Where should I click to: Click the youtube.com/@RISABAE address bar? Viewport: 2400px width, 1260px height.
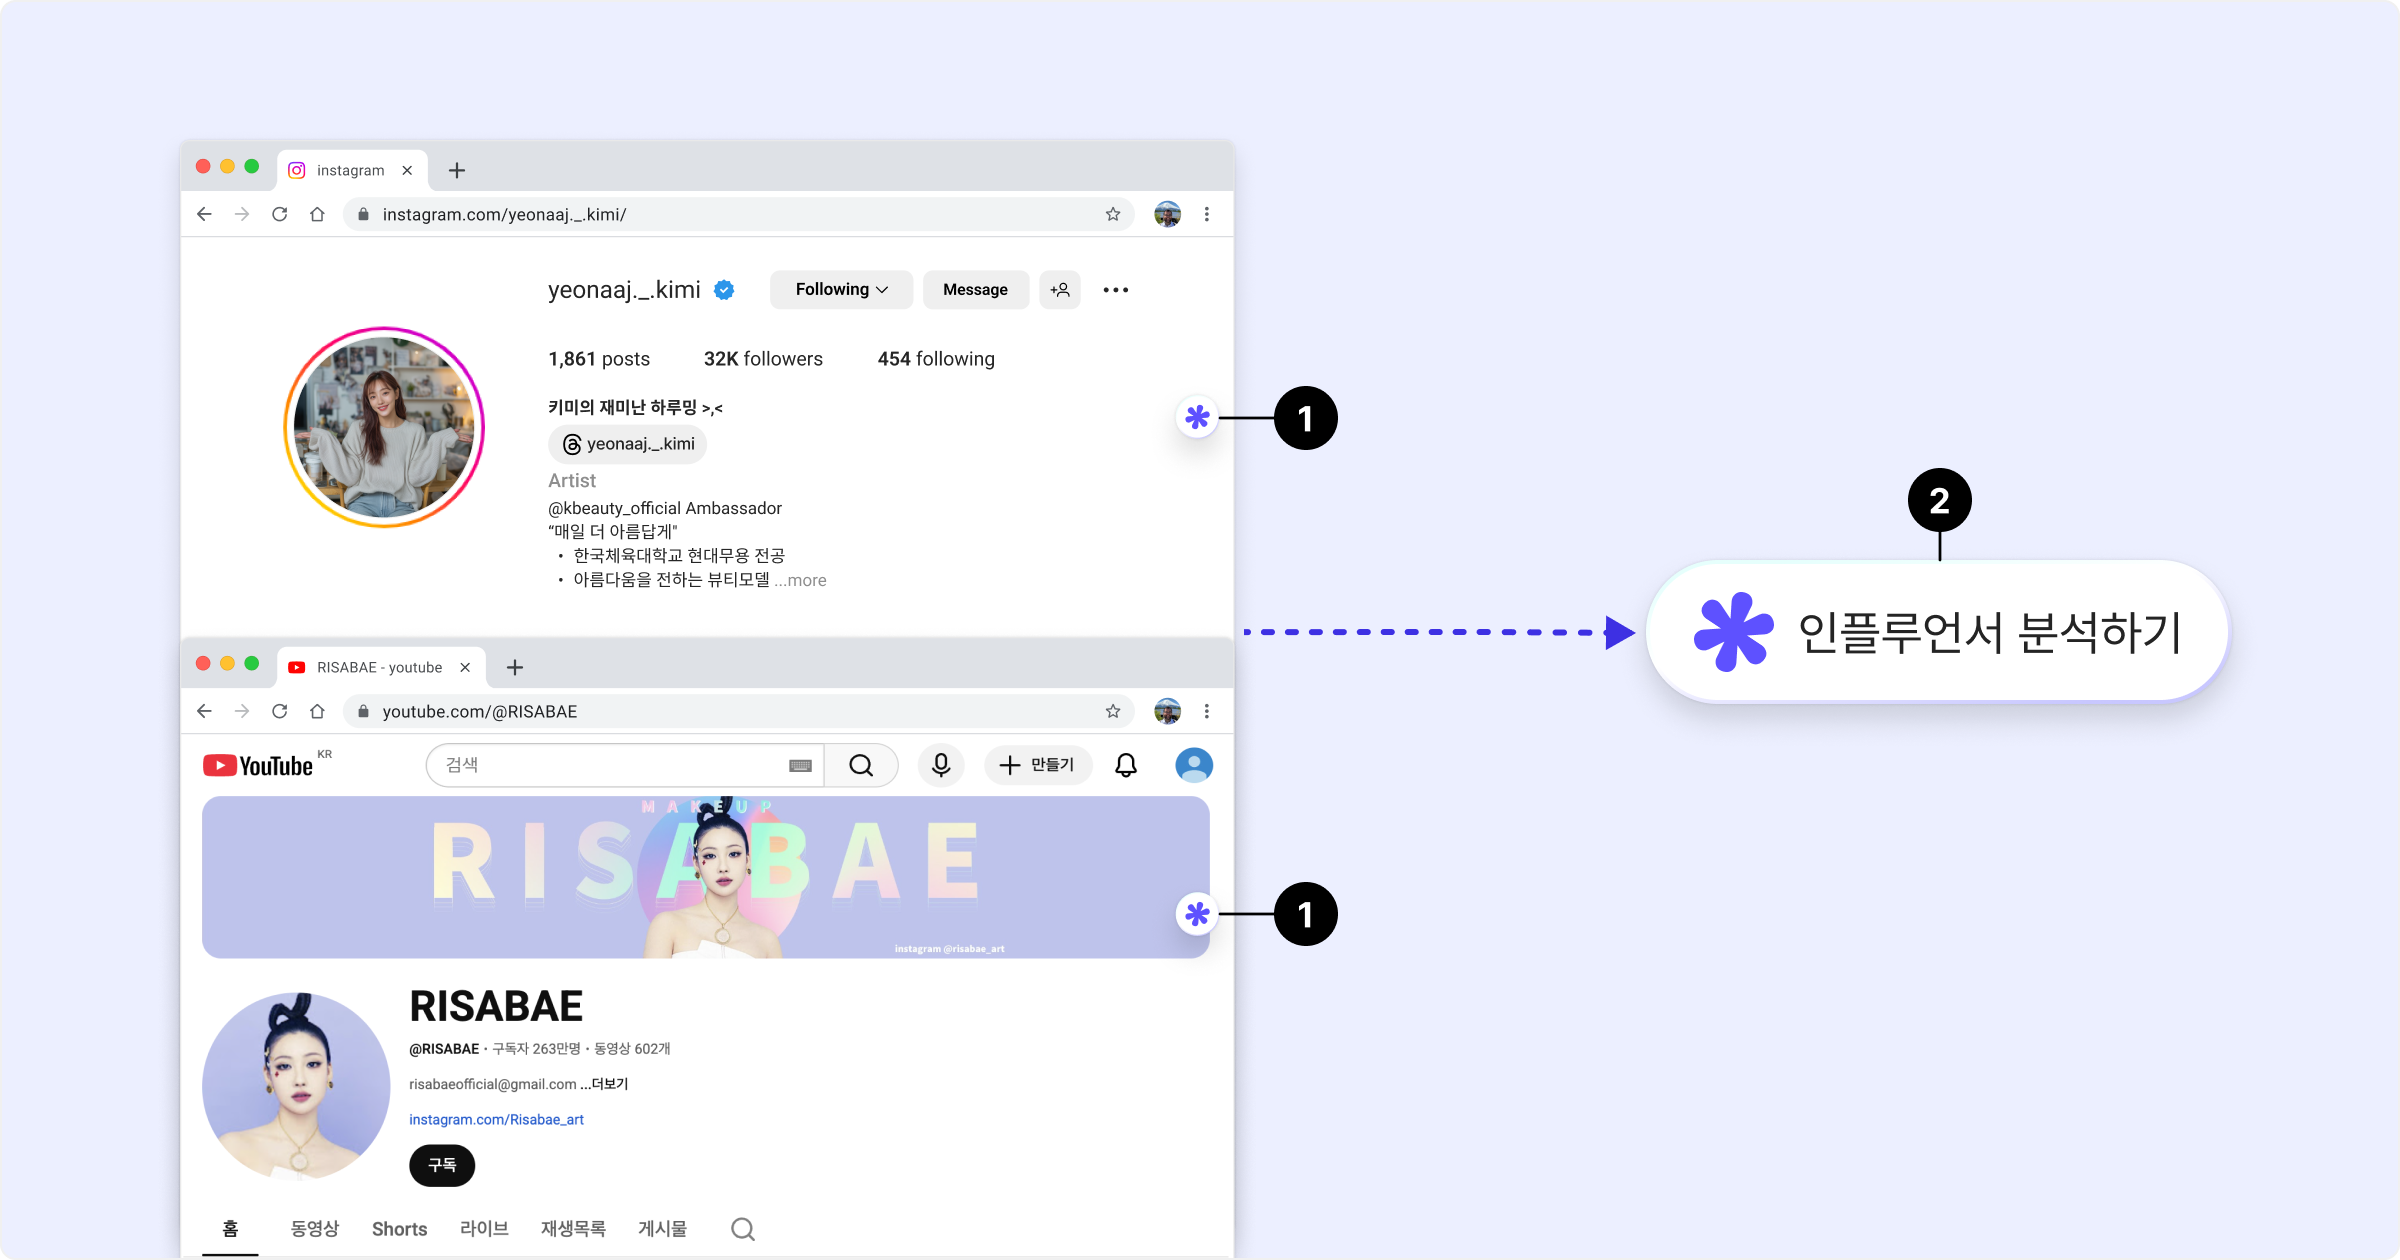click(738, 711)
